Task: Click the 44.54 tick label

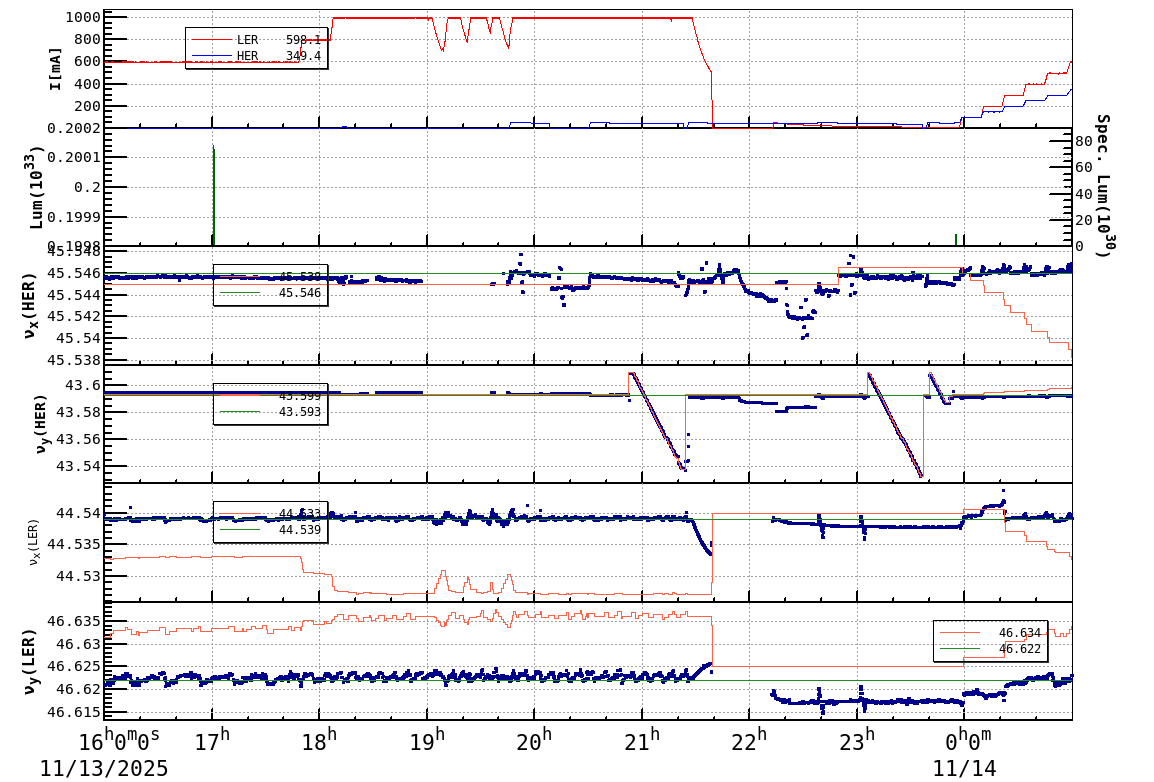Action: pyautogui.click(x=79, y=513)
